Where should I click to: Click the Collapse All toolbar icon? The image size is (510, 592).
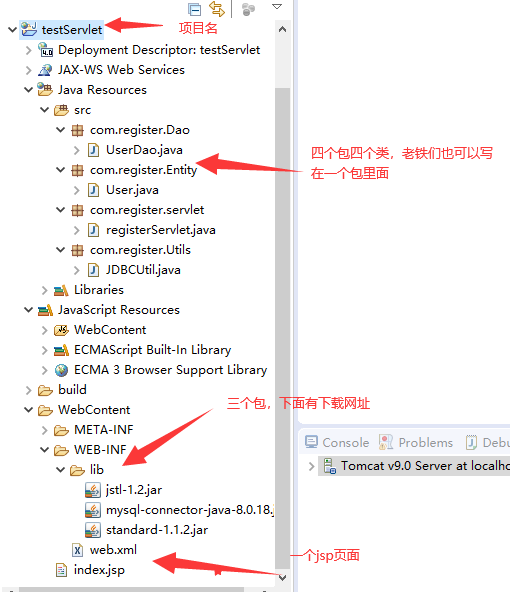click(x=195, y=9)
